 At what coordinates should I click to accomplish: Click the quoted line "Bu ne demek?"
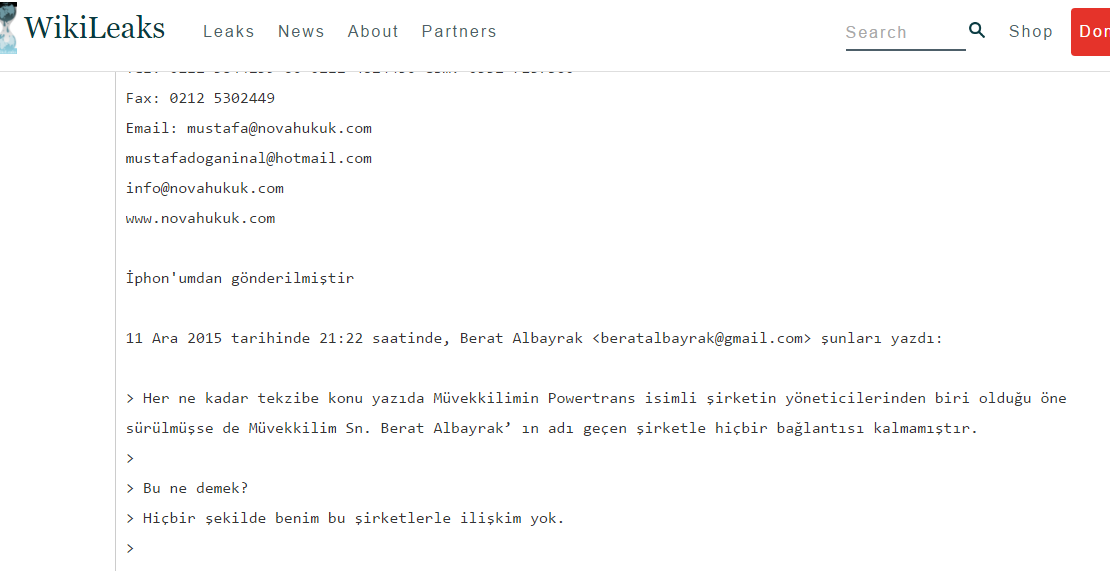pyautogui.click(x=195, y=488)
